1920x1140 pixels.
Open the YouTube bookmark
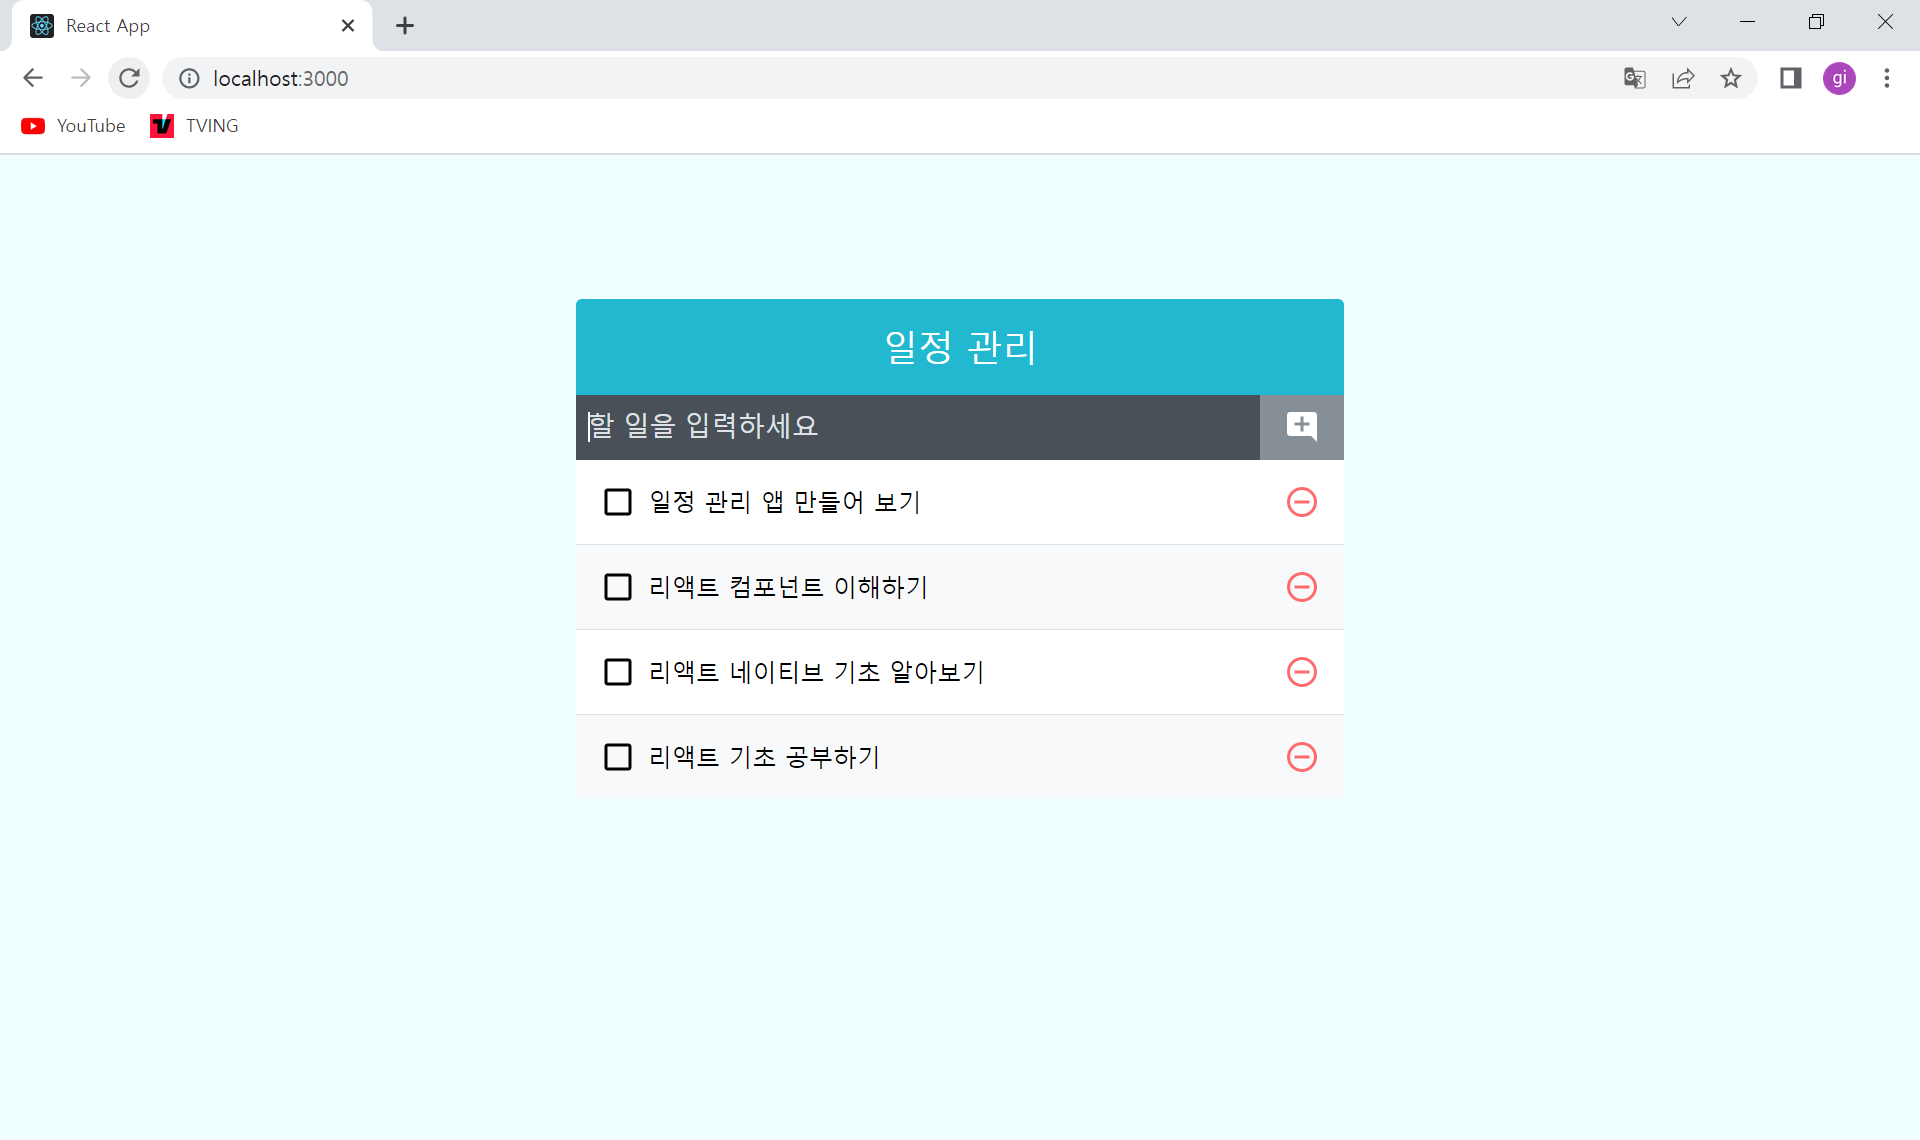point(74,126)
